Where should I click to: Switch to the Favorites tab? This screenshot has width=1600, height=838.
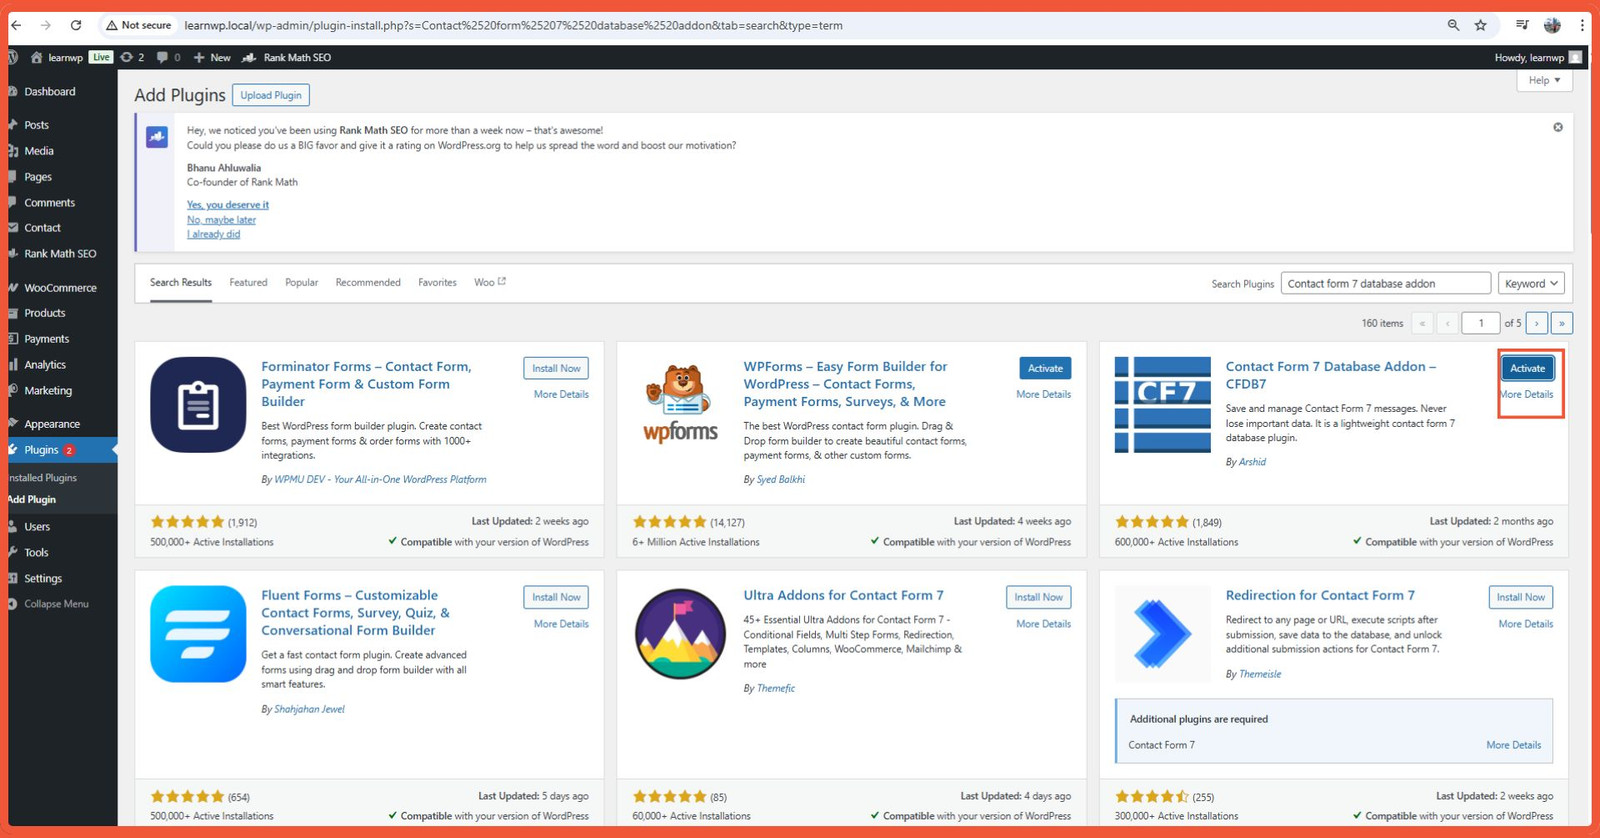pos(437,282)
